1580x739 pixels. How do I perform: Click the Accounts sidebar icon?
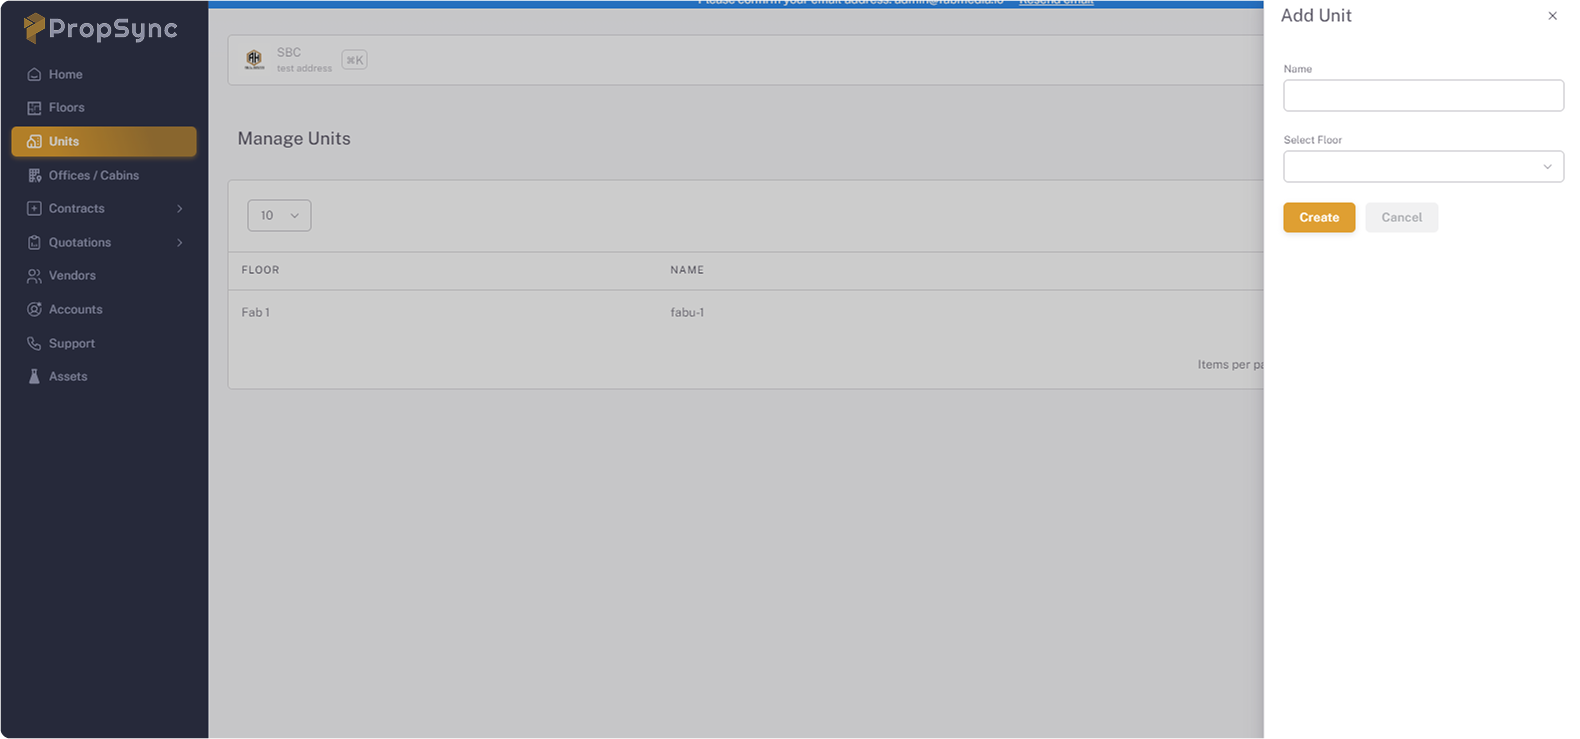tap(34, 310)
